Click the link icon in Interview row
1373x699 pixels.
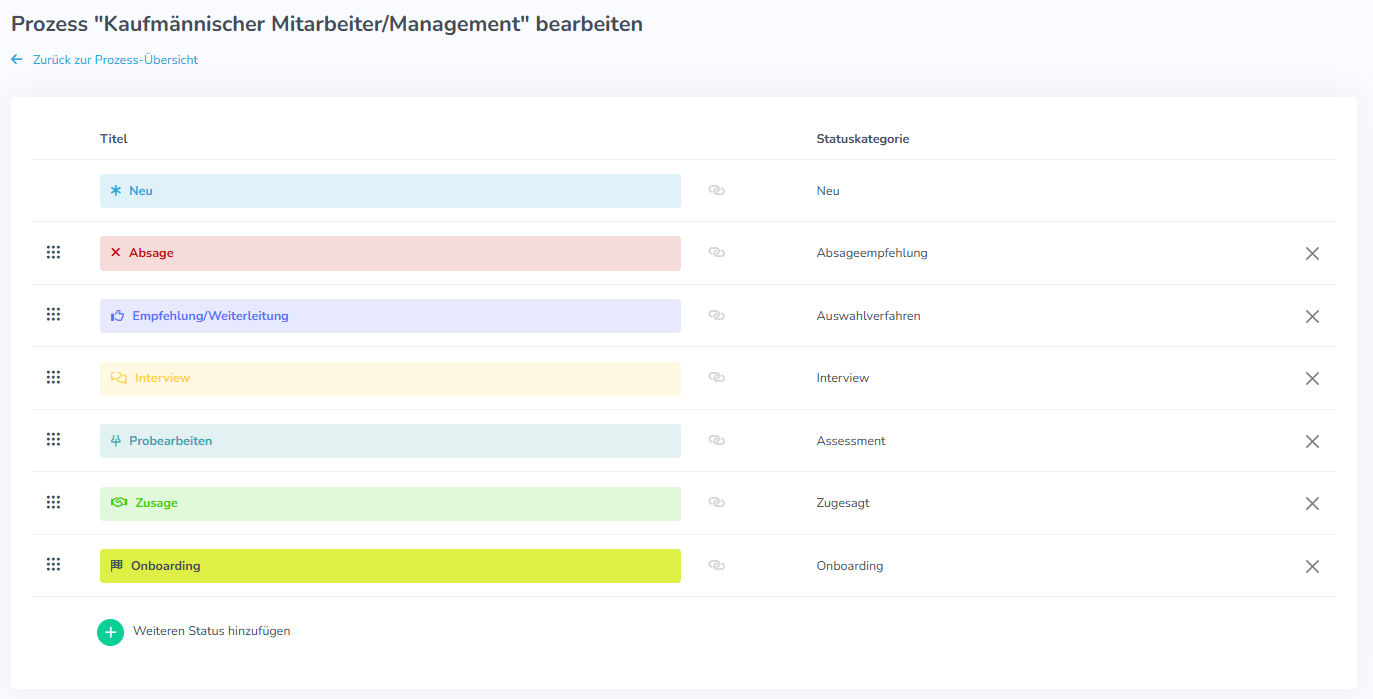pos(716,377)
